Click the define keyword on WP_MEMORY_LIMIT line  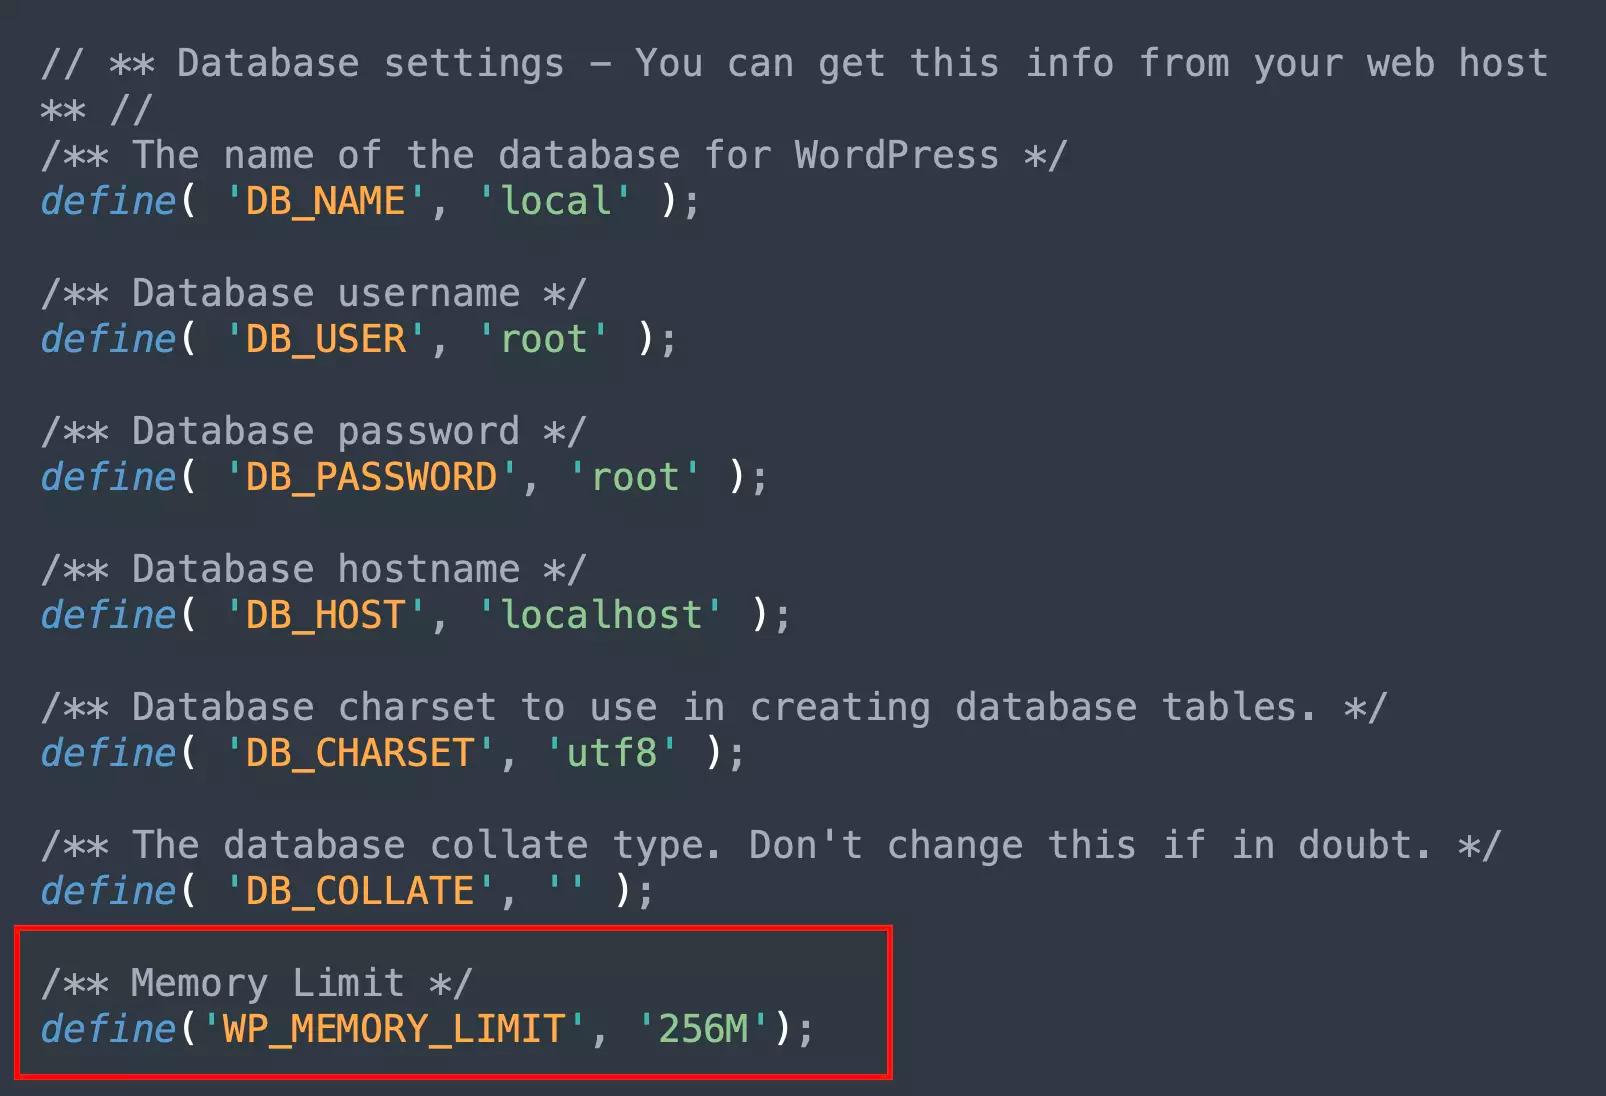pyautogui.click(x=108, y=1029)
